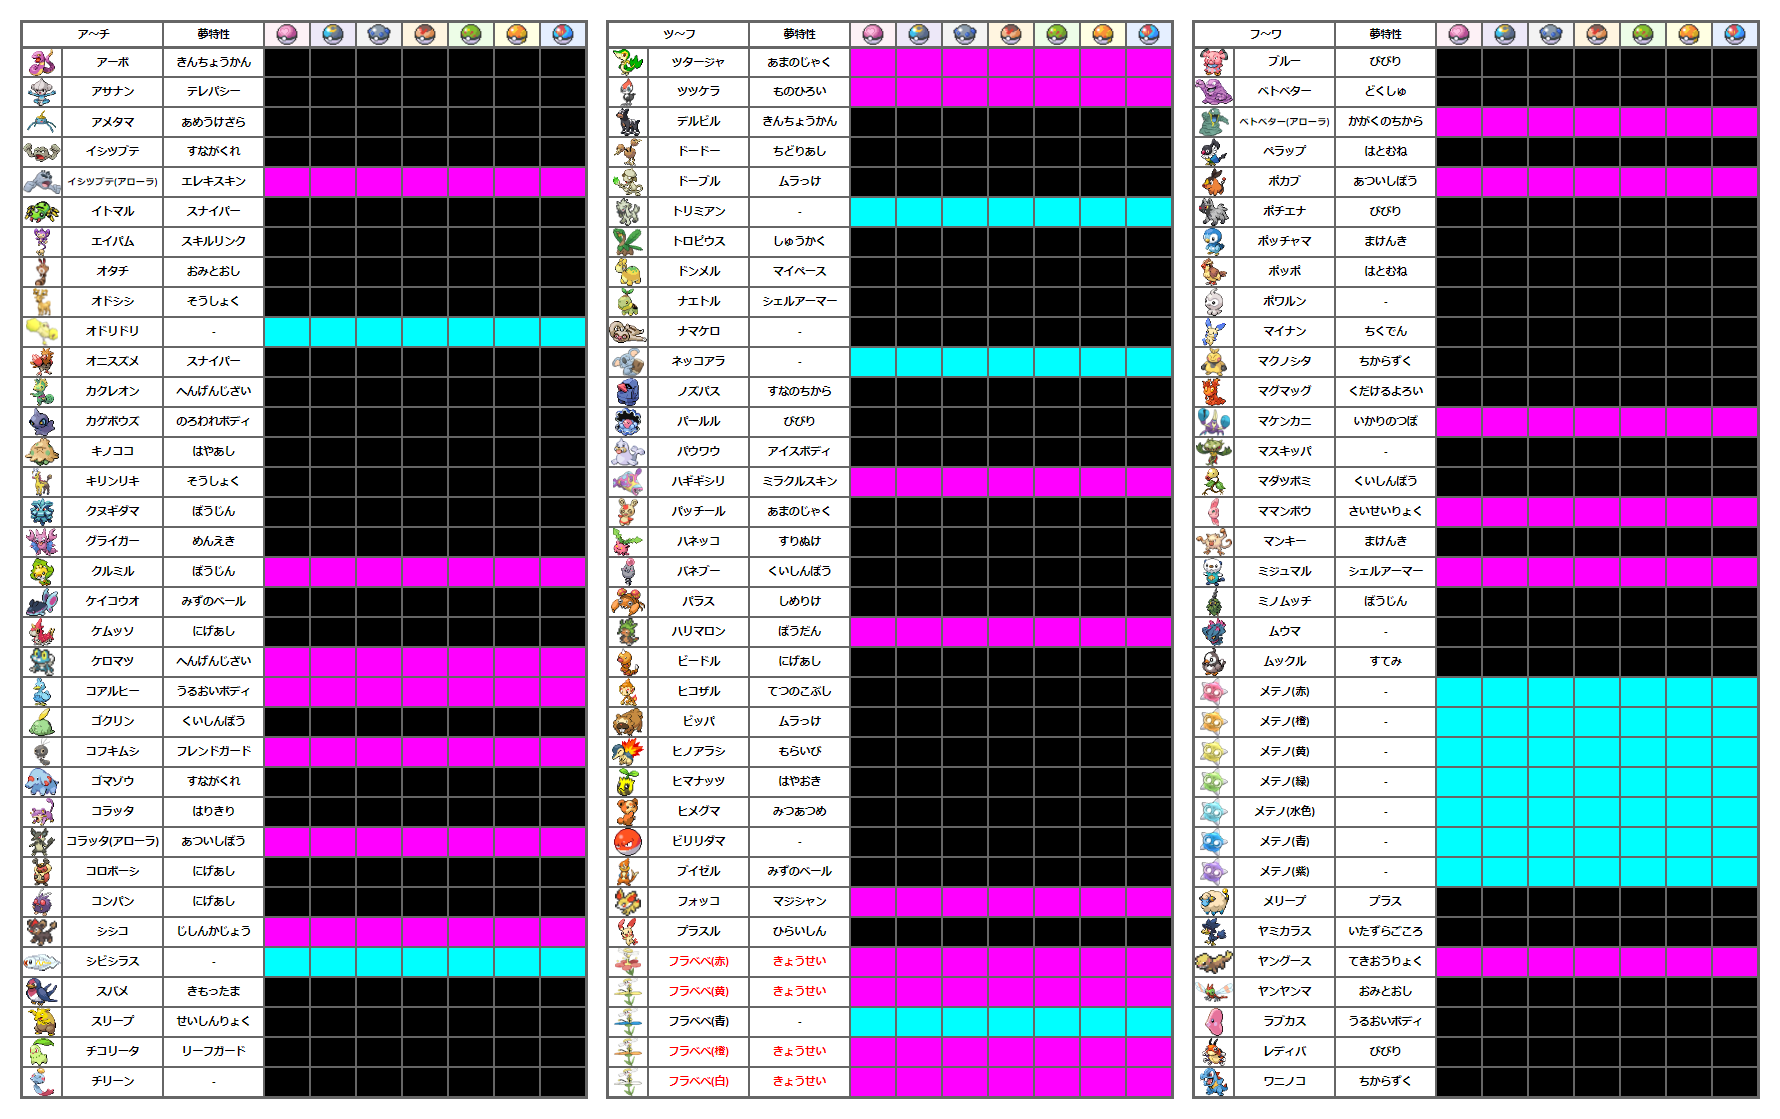Click the cyan Love Ball cell for オドリドリ
This screenshot has width=1780, height=1119.
tap(287, 331)
